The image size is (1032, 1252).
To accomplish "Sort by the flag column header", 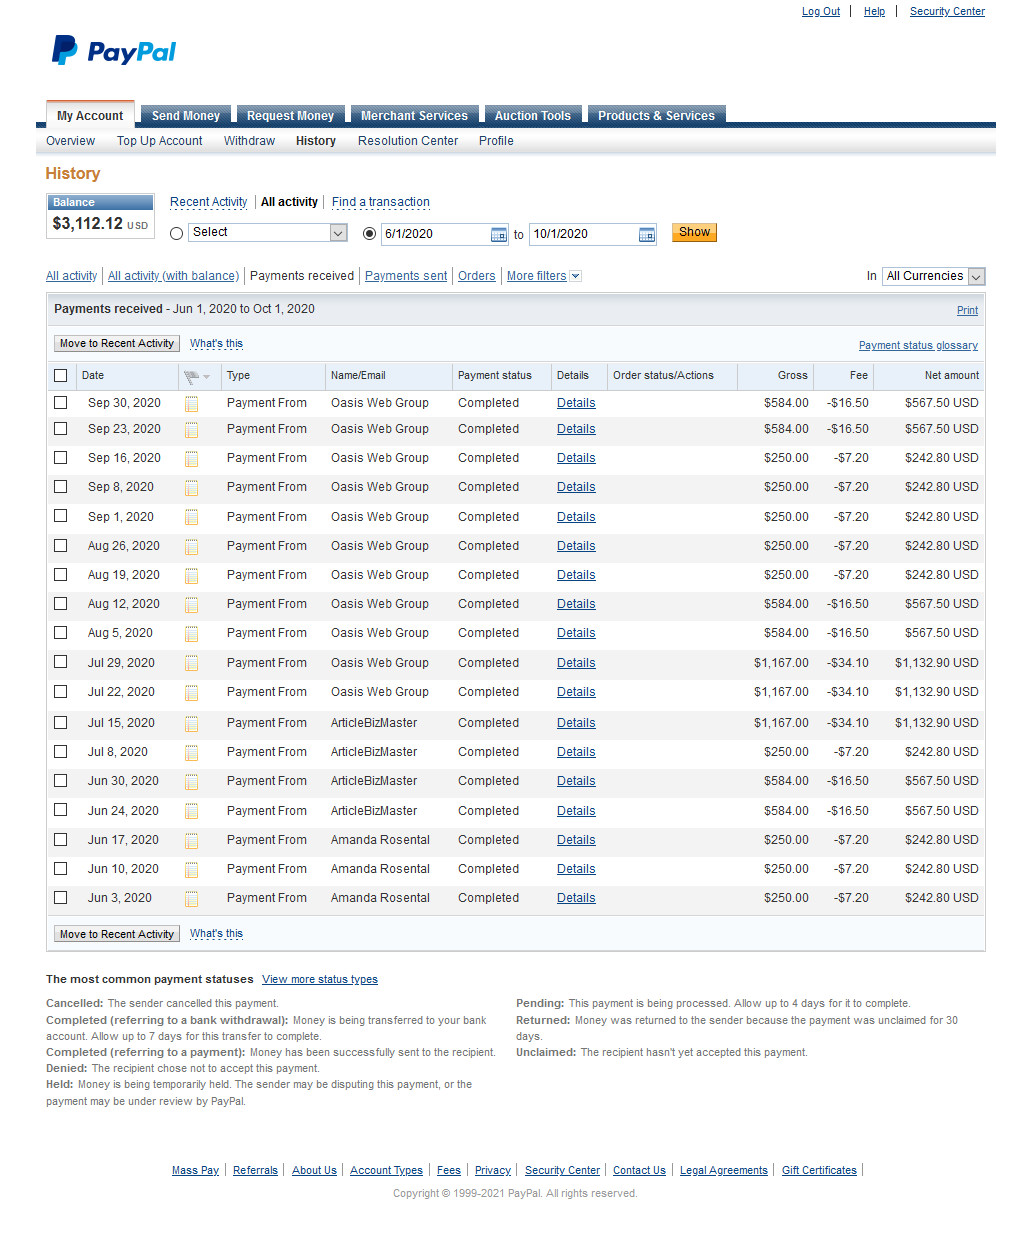I will [197, 376].
